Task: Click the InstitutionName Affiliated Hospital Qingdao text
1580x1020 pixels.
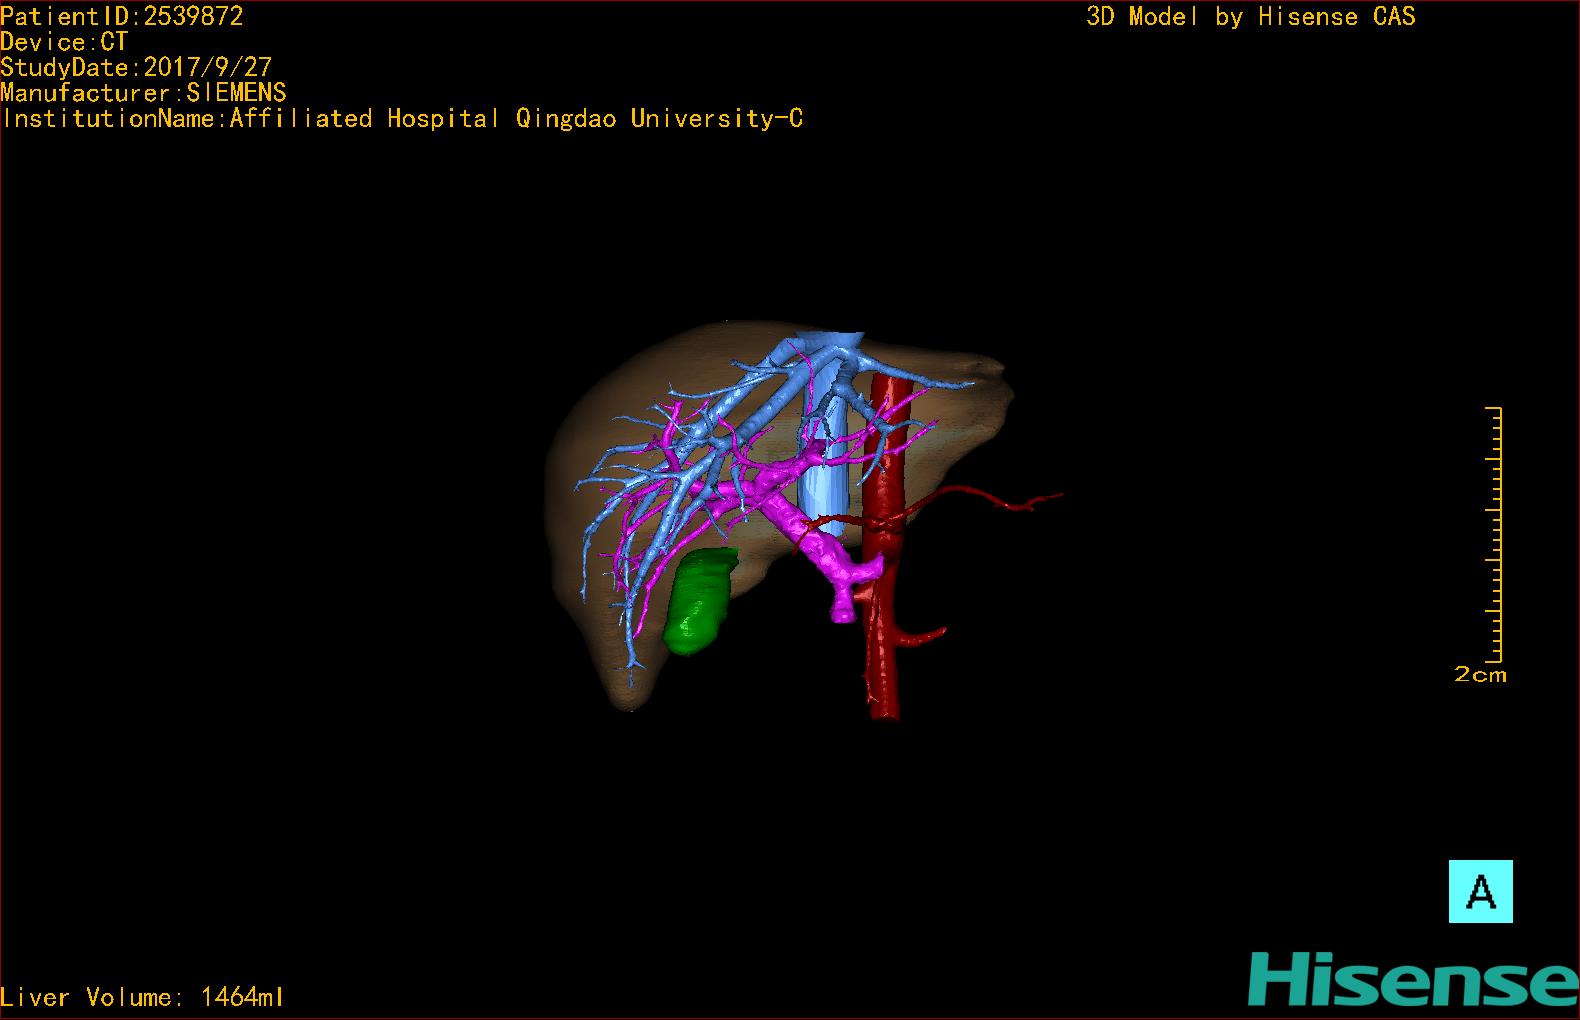Action: pyautogui.click(x=401, y=119)
